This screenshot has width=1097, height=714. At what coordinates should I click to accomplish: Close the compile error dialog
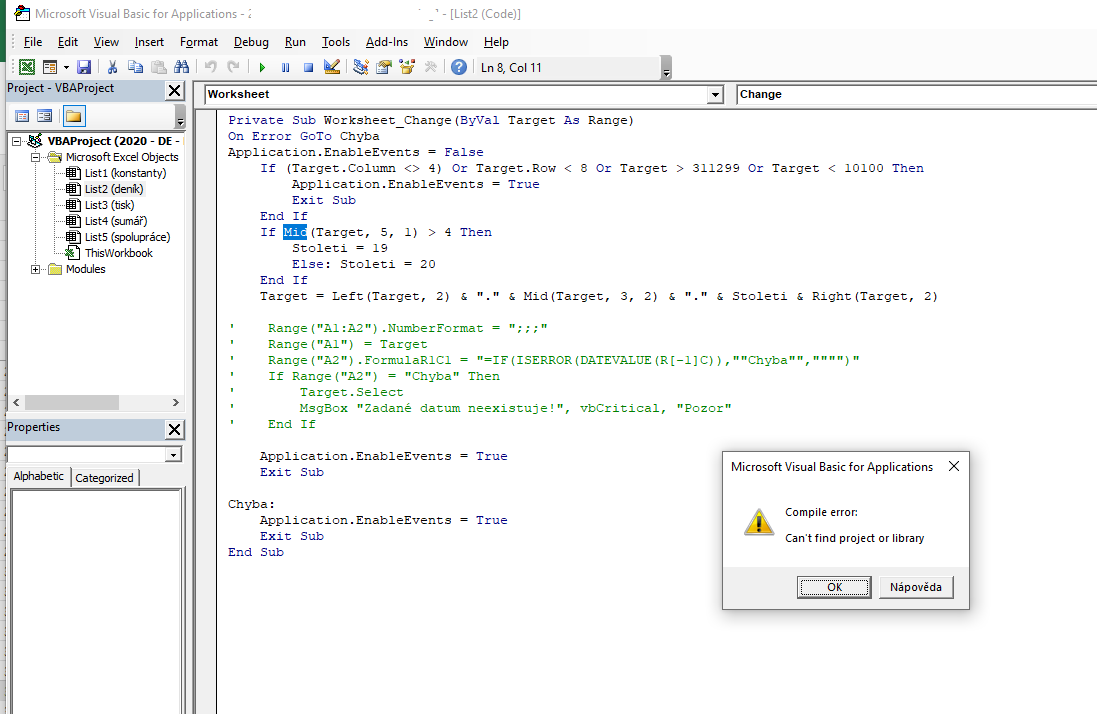954,466
